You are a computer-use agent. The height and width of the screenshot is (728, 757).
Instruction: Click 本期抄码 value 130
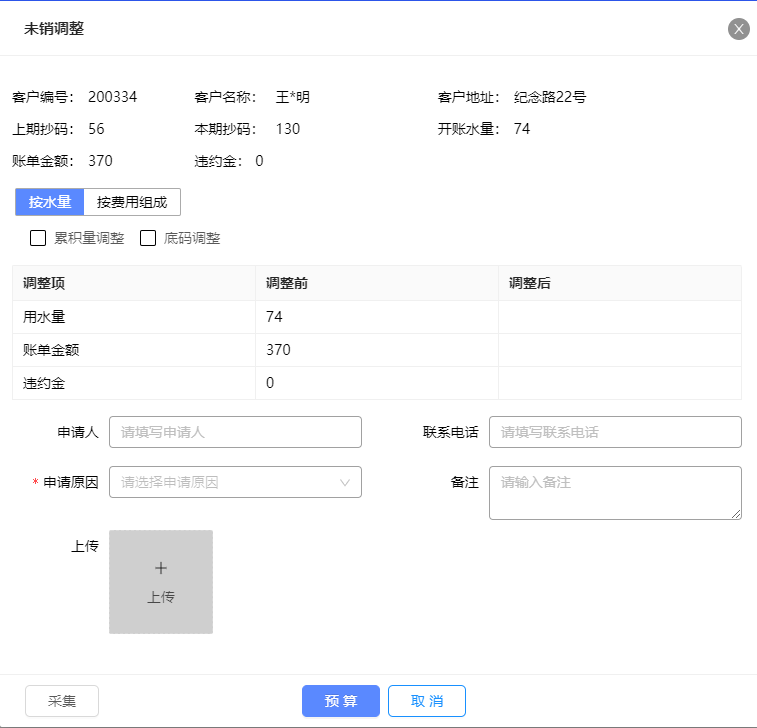288,129
